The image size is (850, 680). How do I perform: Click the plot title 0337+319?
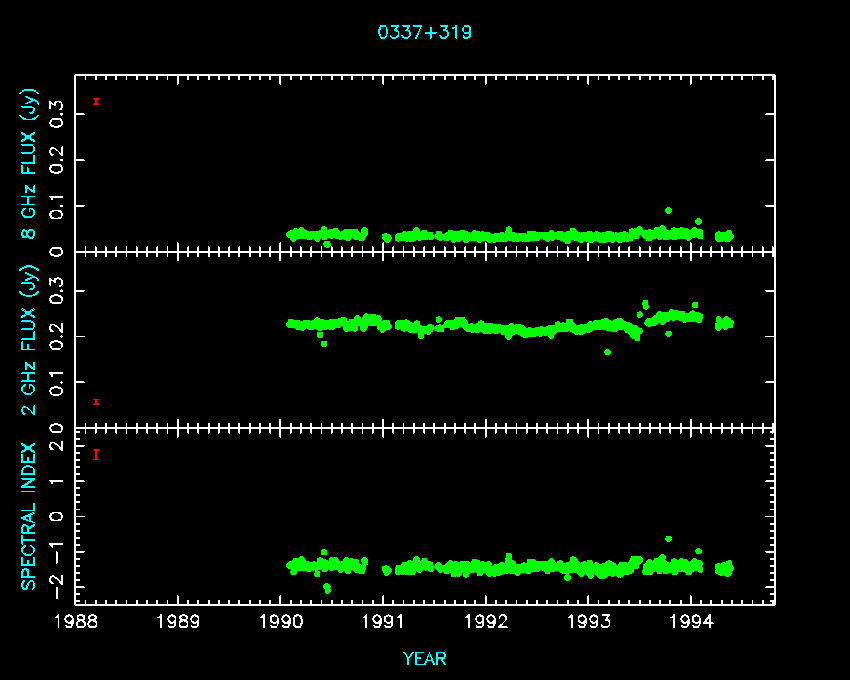[424, 32]
